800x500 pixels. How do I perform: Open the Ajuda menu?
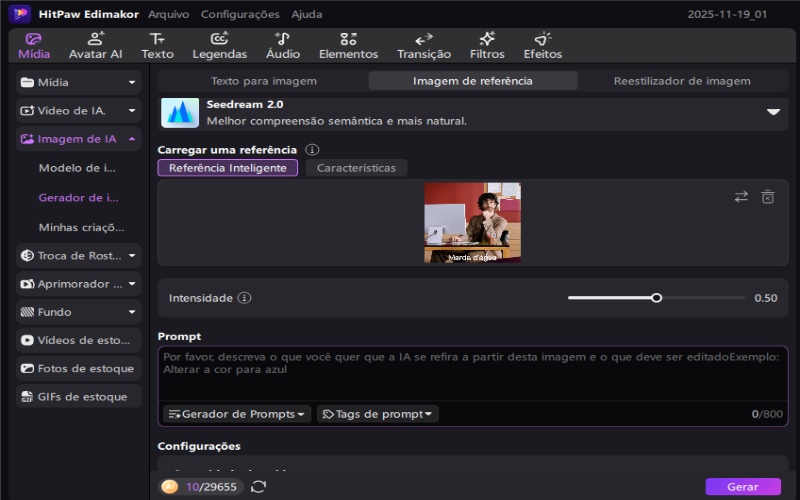307,14
